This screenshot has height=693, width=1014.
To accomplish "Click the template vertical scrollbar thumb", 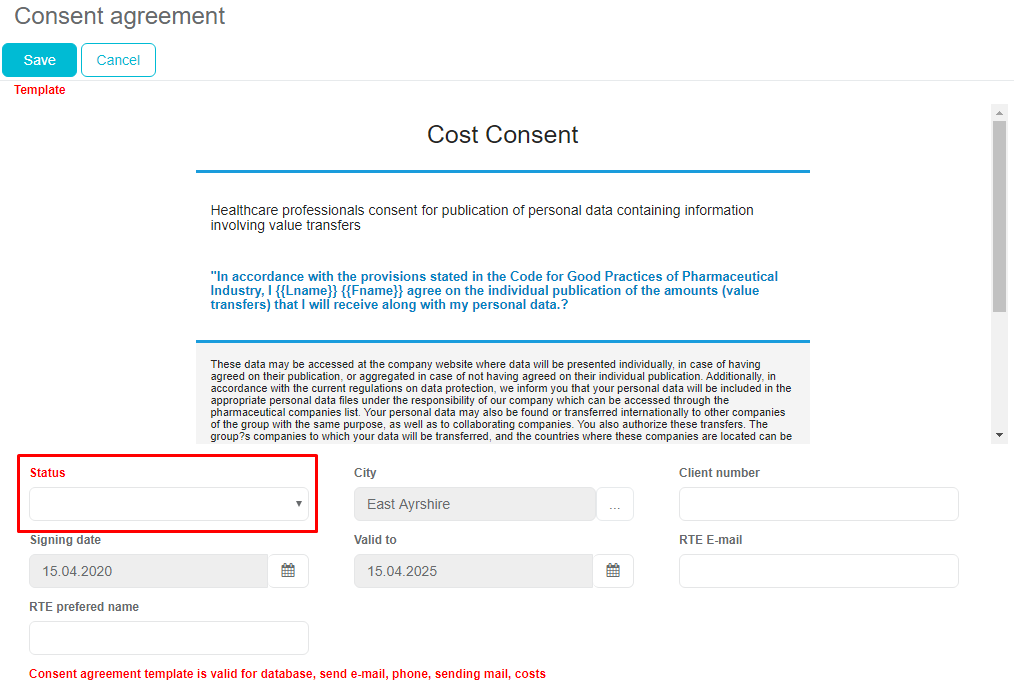I will coord(999,215).
